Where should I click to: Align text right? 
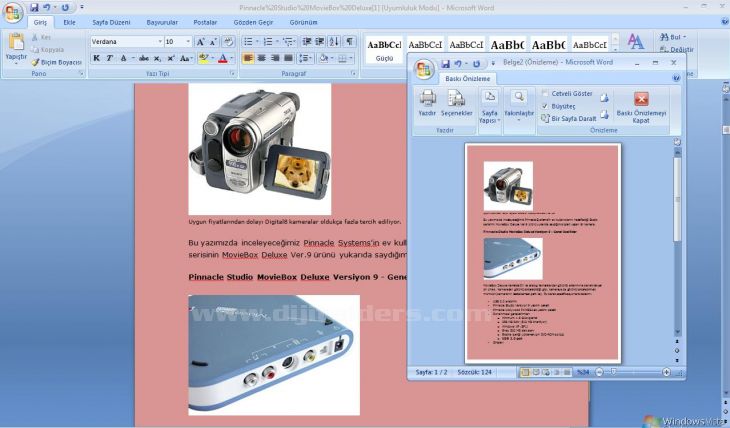[x=275, y=58]
